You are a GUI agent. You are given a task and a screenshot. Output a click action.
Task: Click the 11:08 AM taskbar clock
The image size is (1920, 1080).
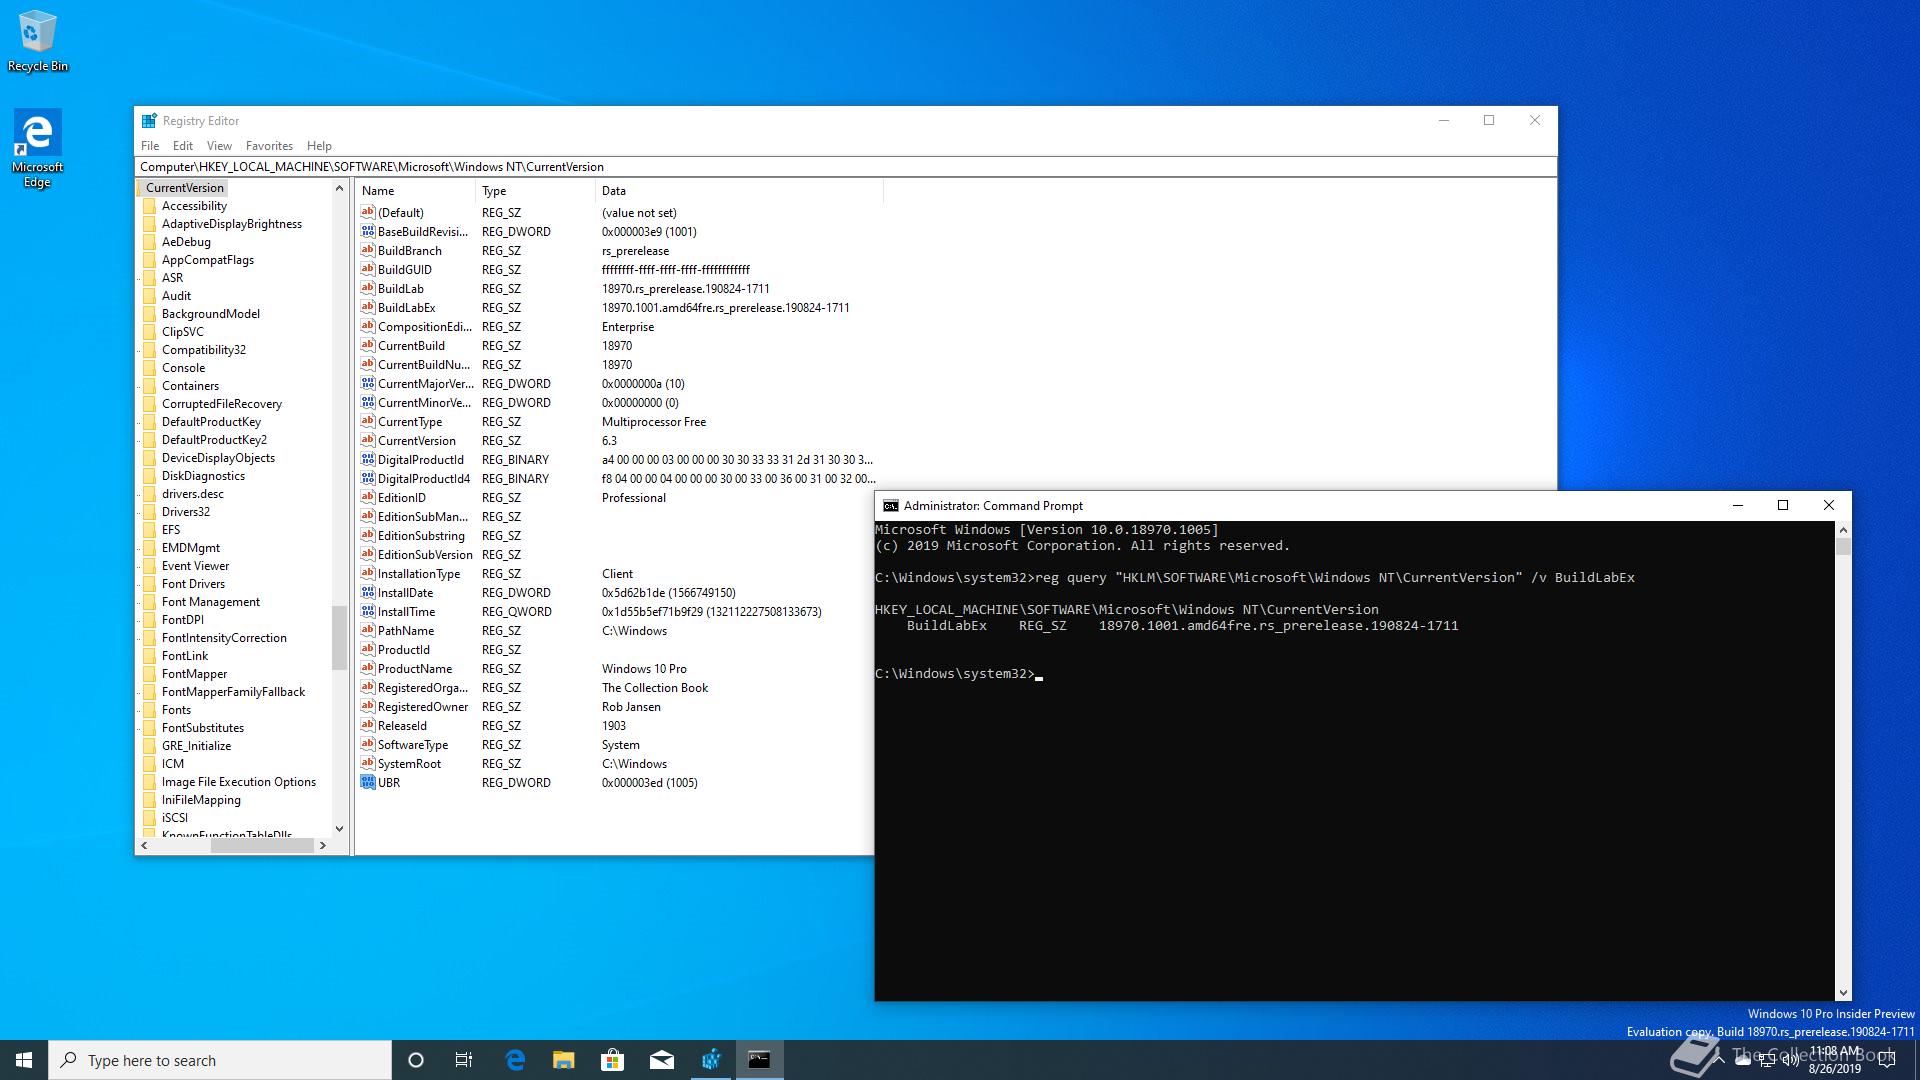pos(1835,1060)
